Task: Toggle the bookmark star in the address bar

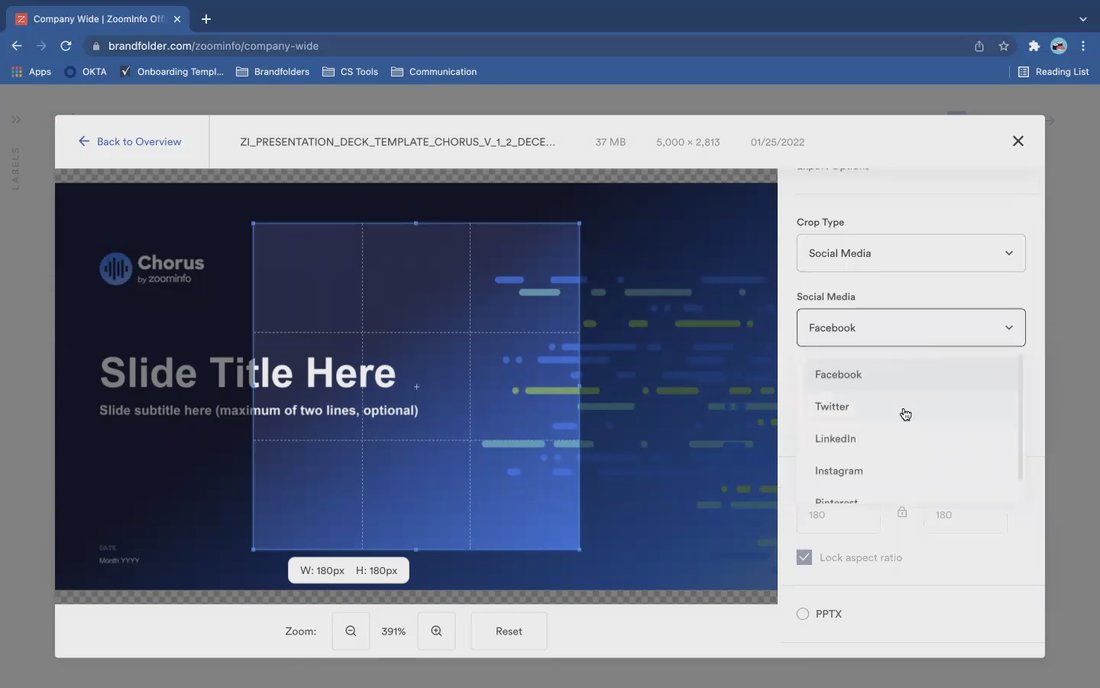Action: coord(1003,45)
